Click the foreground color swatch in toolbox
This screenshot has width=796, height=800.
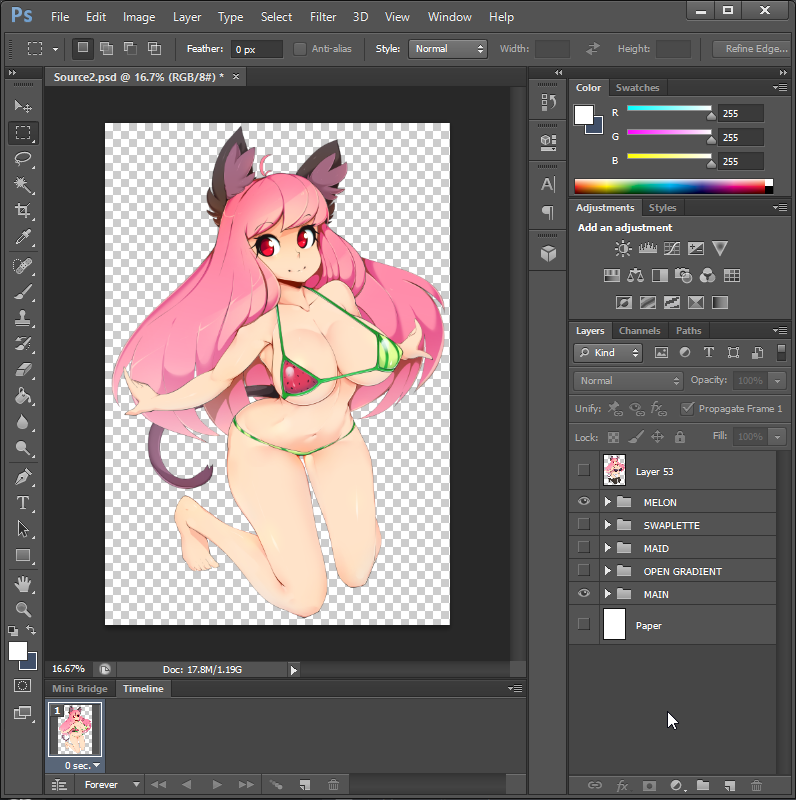point(17,651)
